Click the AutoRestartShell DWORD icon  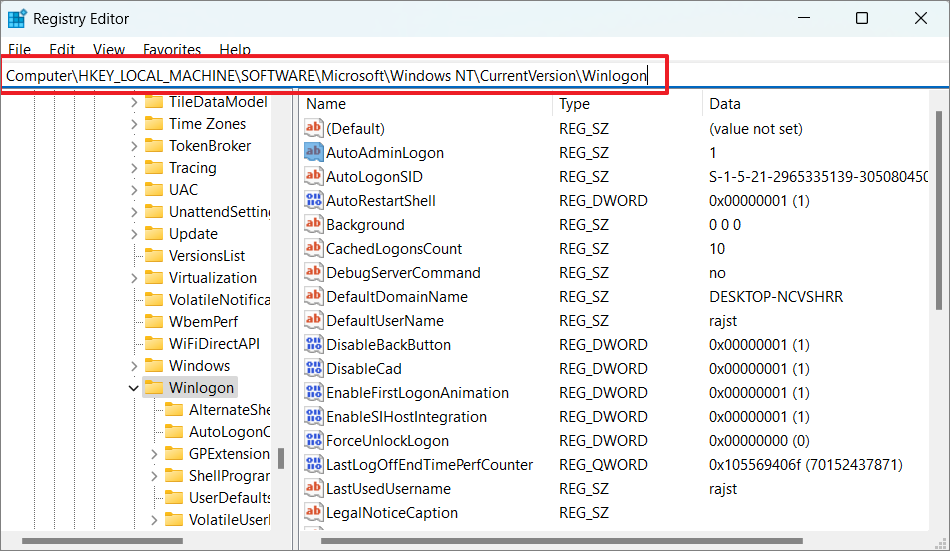[313, 200]
